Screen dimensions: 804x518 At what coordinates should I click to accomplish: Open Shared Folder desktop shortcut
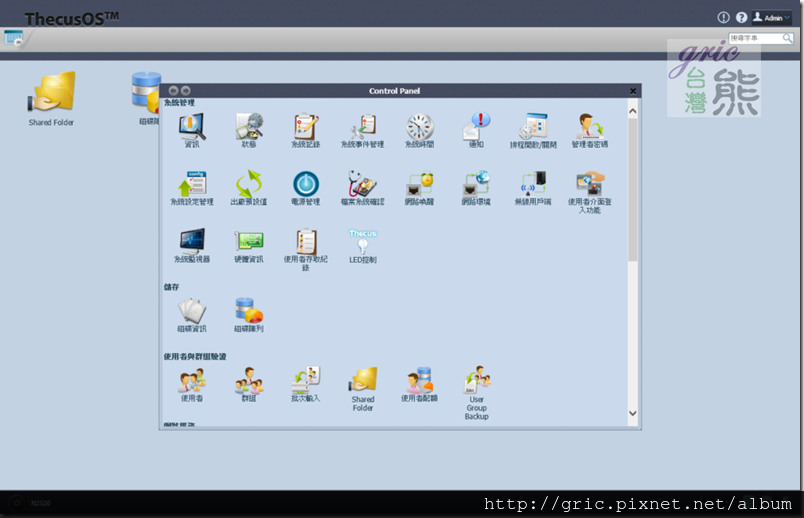[51, 99]
